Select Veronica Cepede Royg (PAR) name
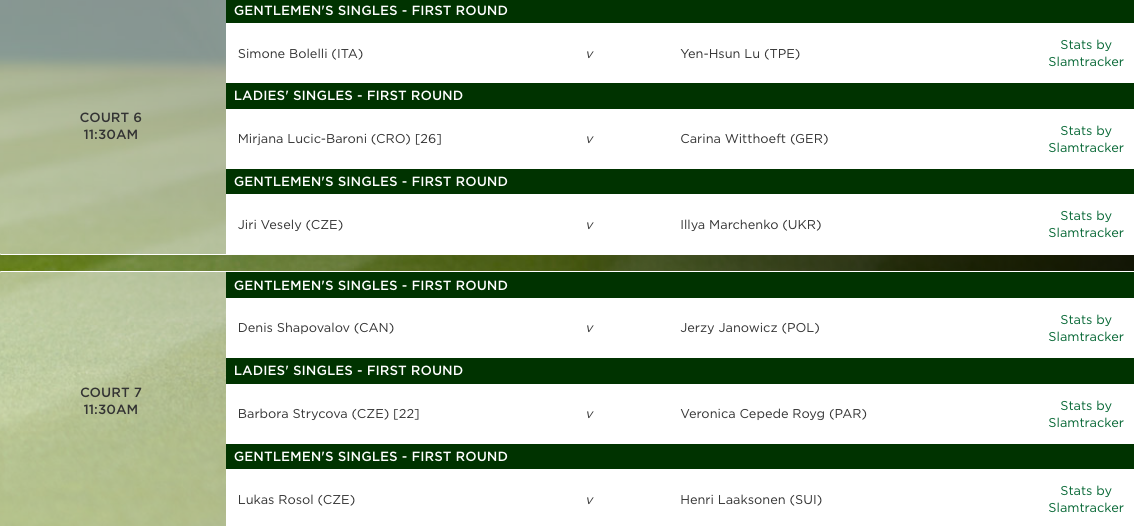Viewport: 1134px width, 526px height. click(773, 414)
